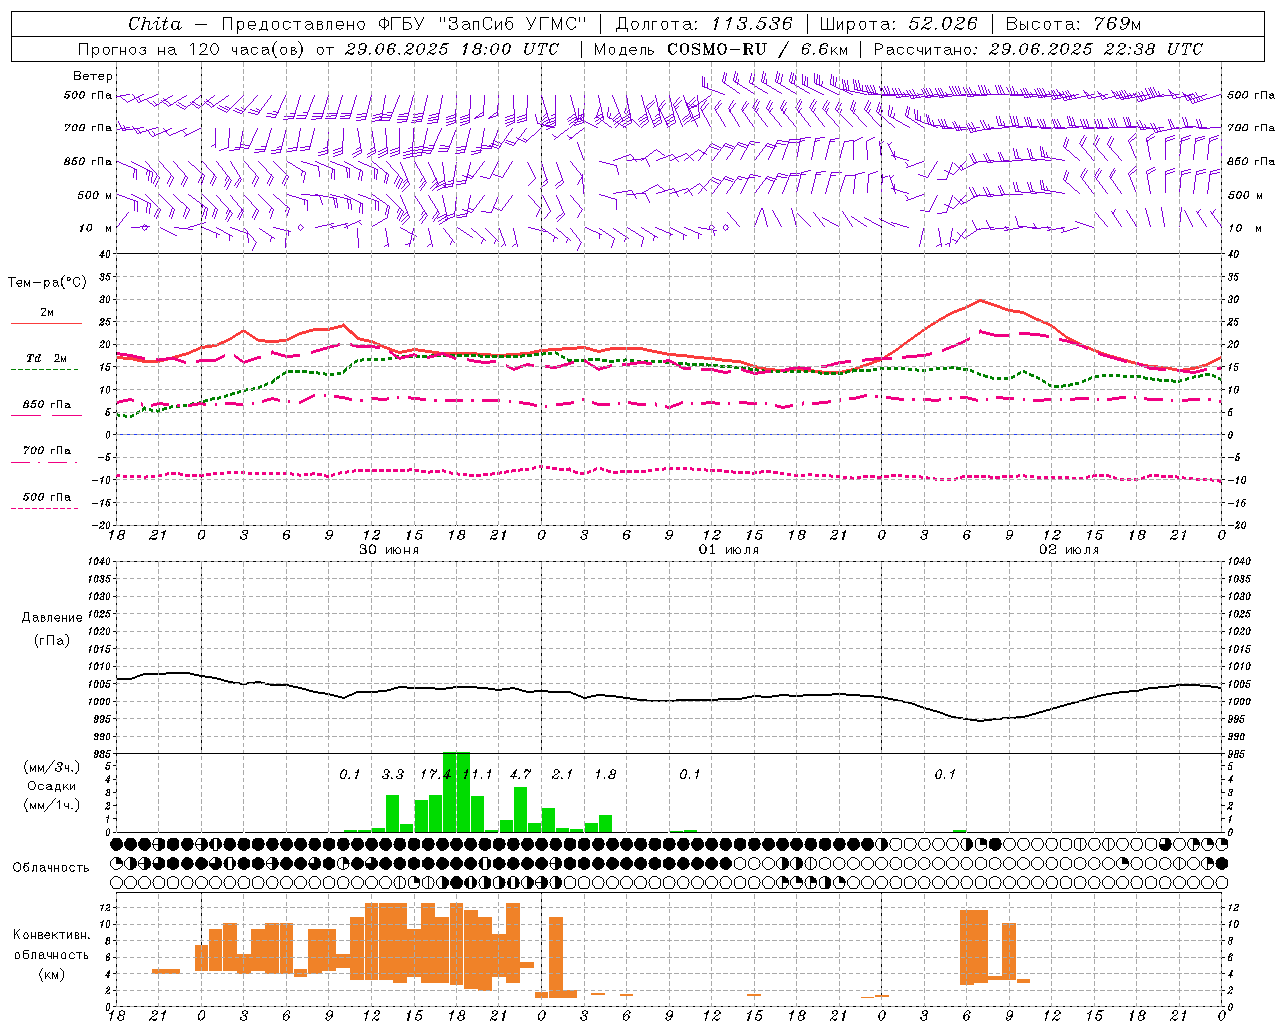Click the "Модель COSMO-RU / 6.6км" text
The height and width of the screenshot is (1024, 1280).
720,49
